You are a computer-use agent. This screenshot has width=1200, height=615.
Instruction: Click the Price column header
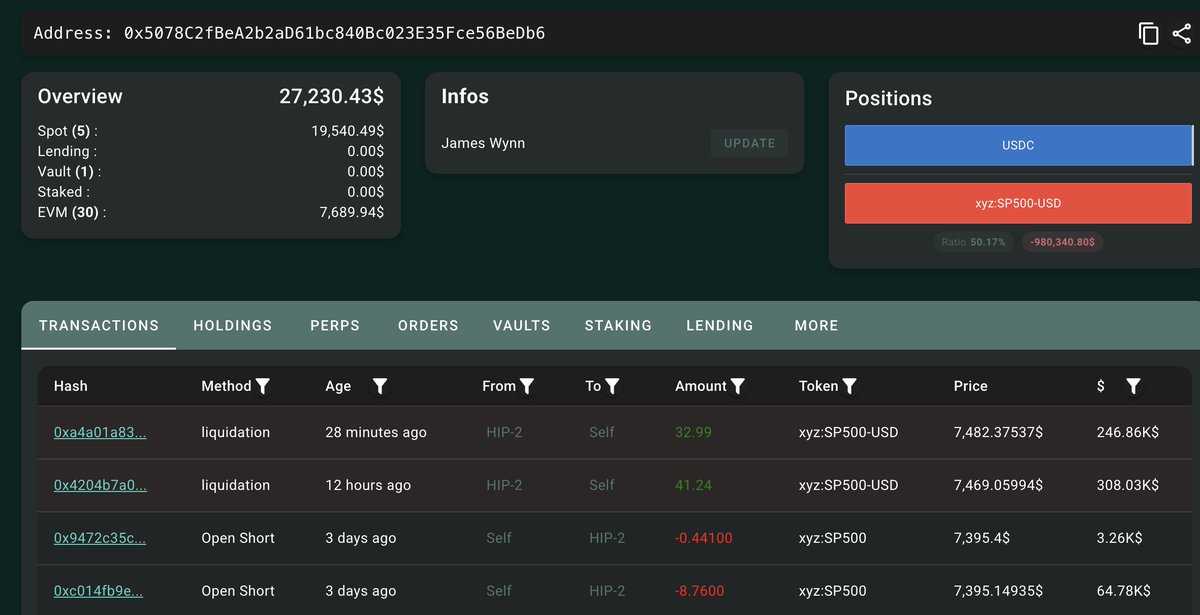pos(971,386)
